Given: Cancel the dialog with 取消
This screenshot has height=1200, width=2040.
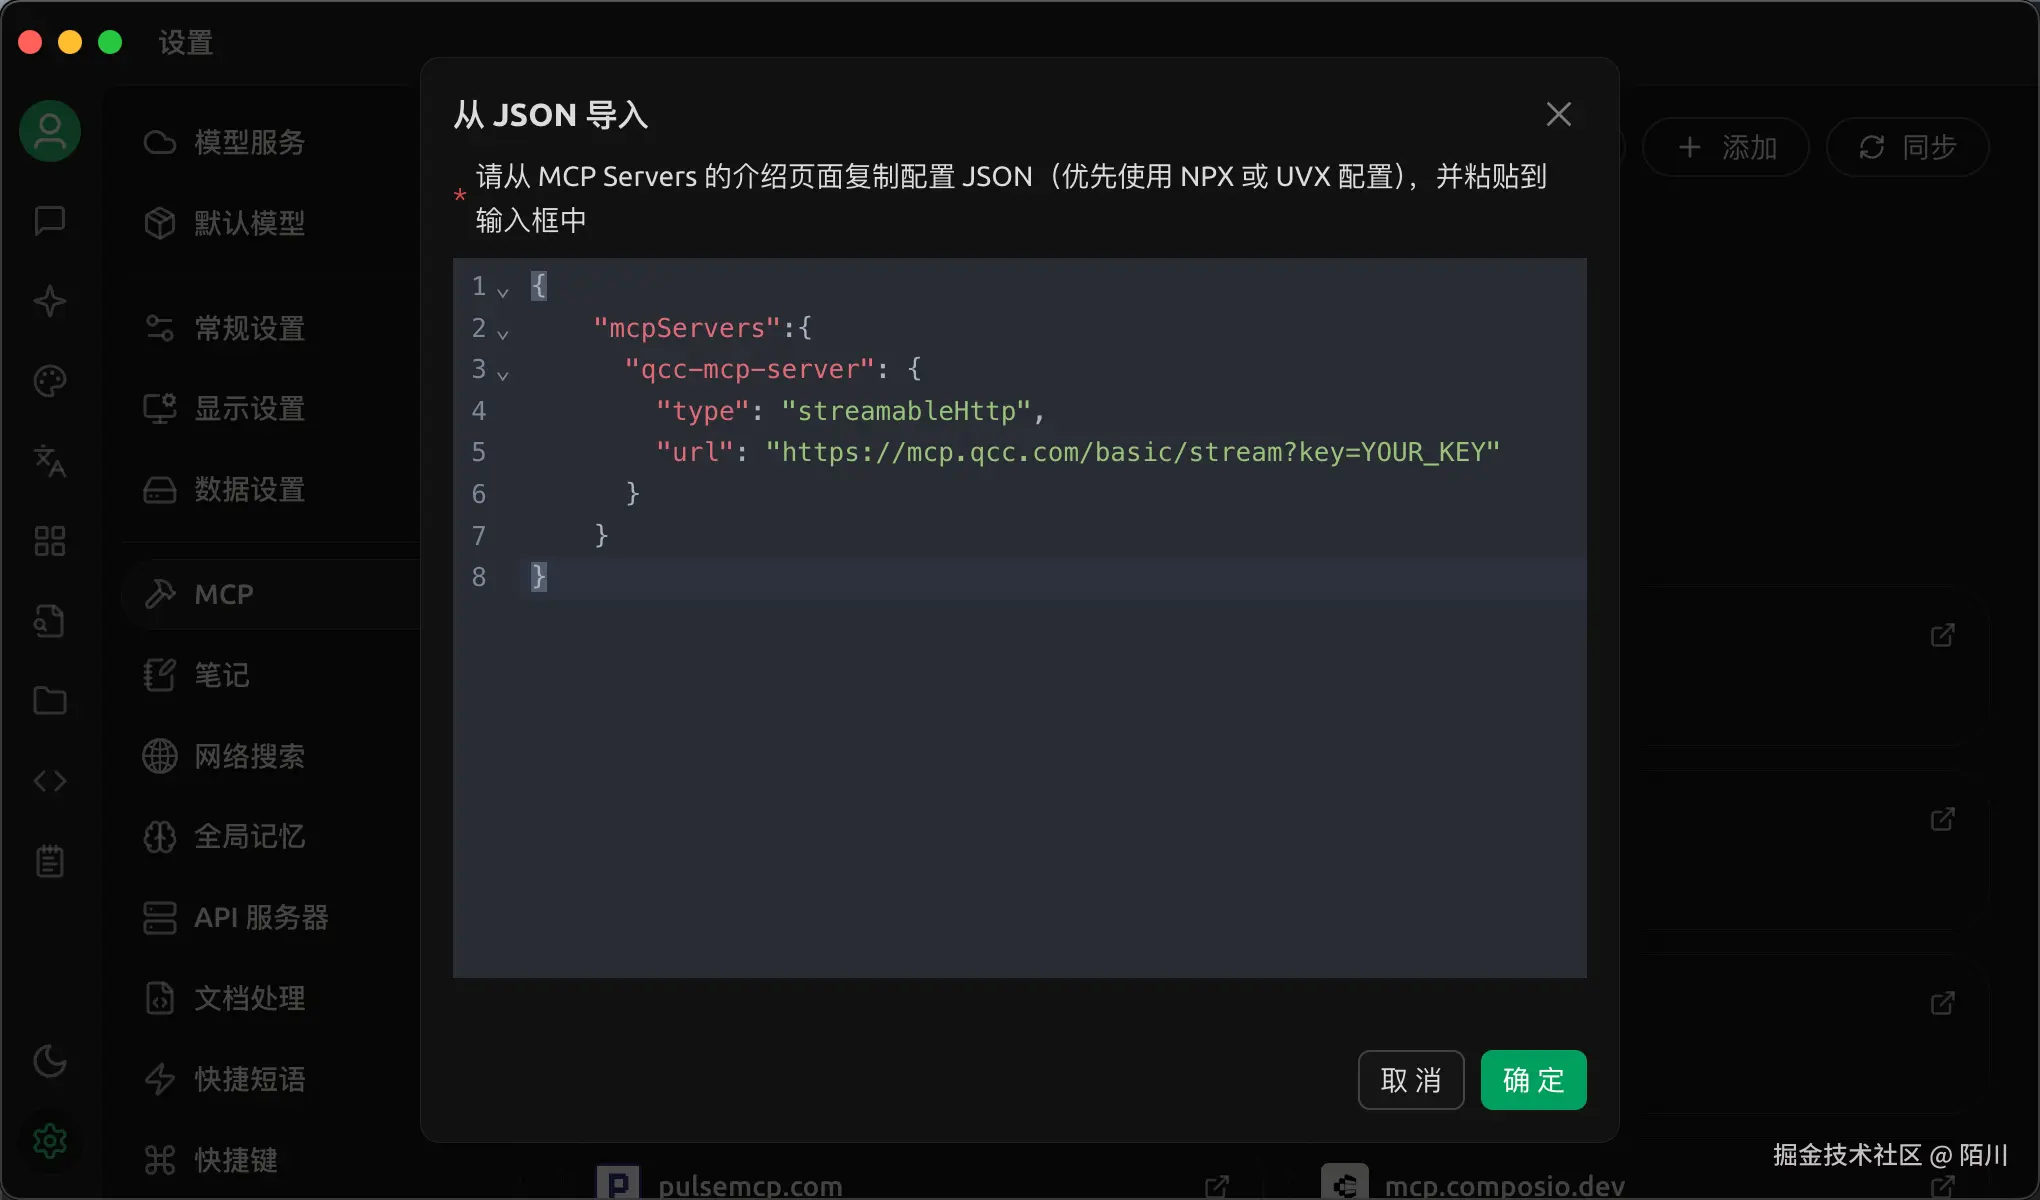Looking at the screenshot, I should pos(1410,1080).
